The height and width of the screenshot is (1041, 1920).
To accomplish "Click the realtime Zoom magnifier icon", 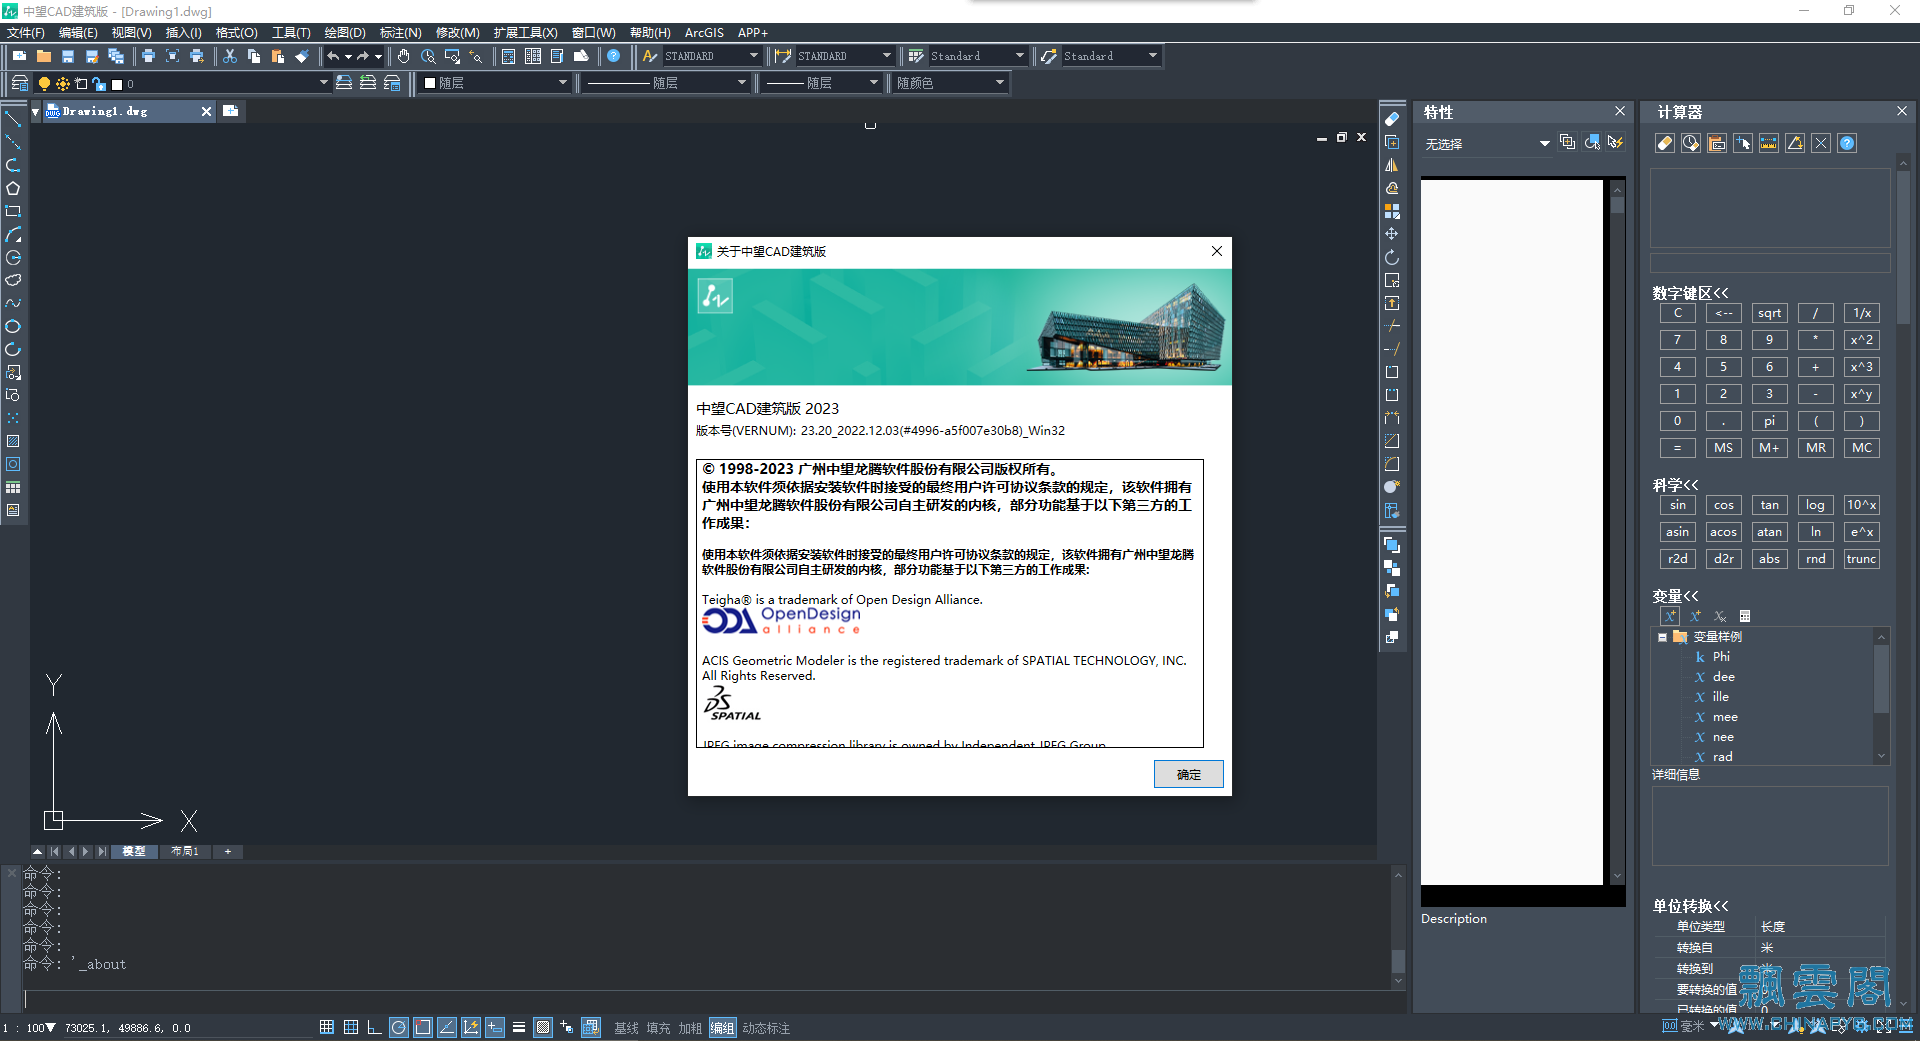I will [x=428, y=56].
